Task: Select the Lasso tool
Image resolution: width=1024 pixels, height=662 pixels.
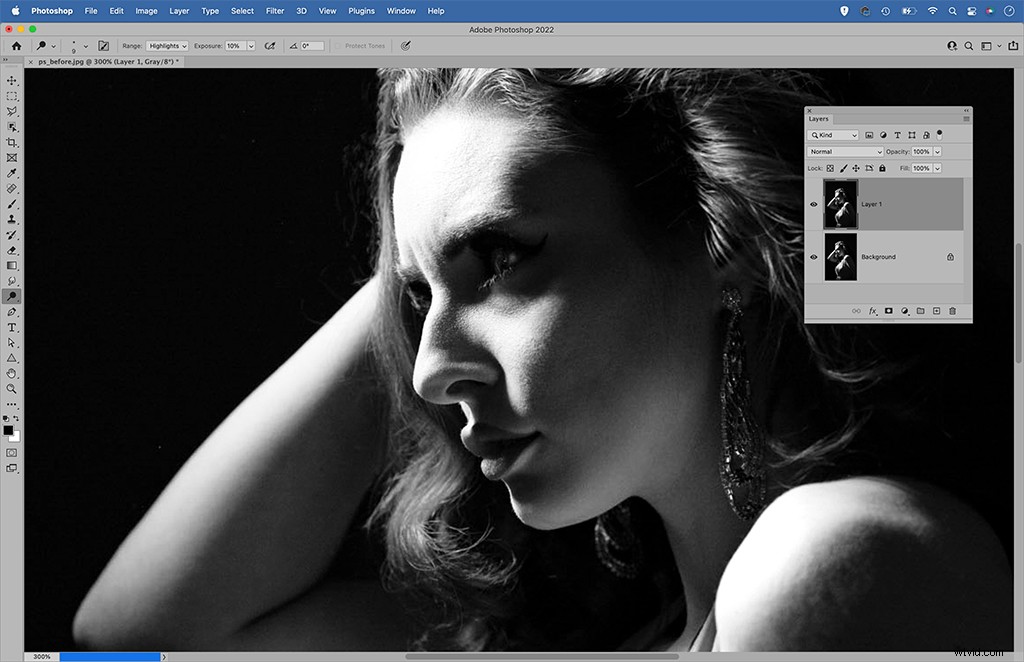Action: [12, 112]
